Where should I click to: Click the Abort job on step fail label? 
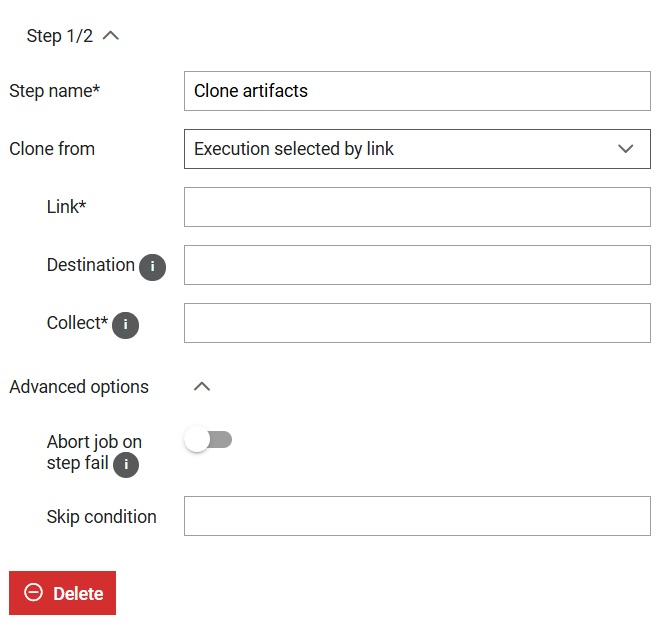[94, 452]
